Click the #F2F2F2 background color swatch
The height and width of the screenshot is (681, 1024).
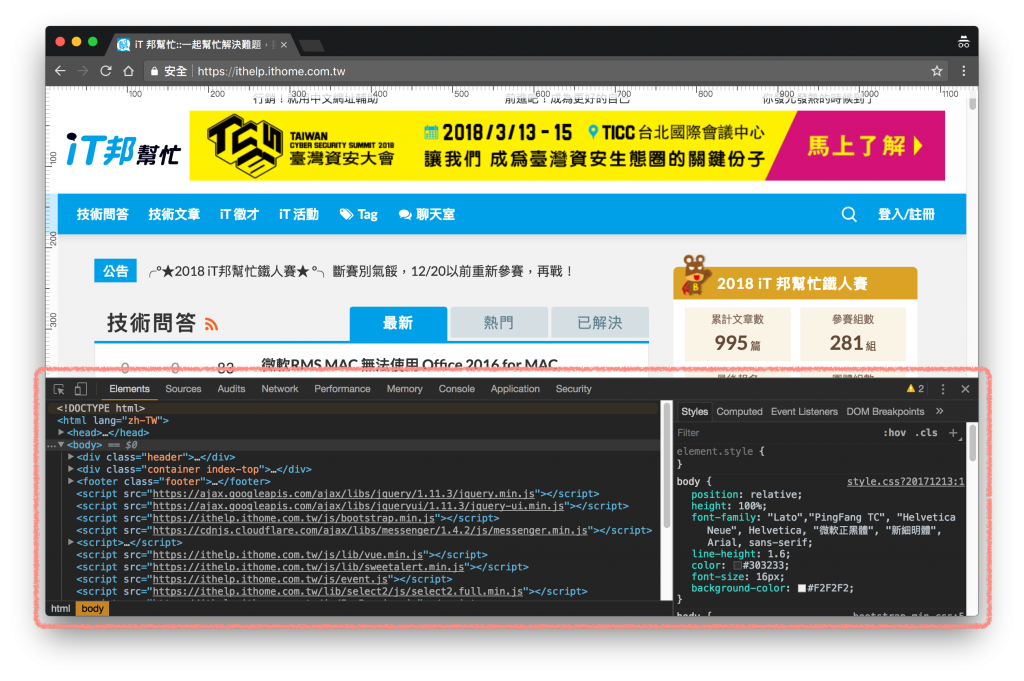coord(802,588)
